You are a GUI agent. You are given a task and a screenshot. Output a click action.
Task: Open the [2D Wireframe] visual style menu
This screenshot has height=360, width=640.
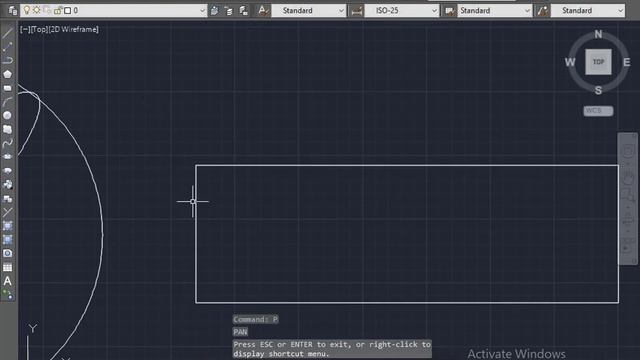click(x=73, y=29)
